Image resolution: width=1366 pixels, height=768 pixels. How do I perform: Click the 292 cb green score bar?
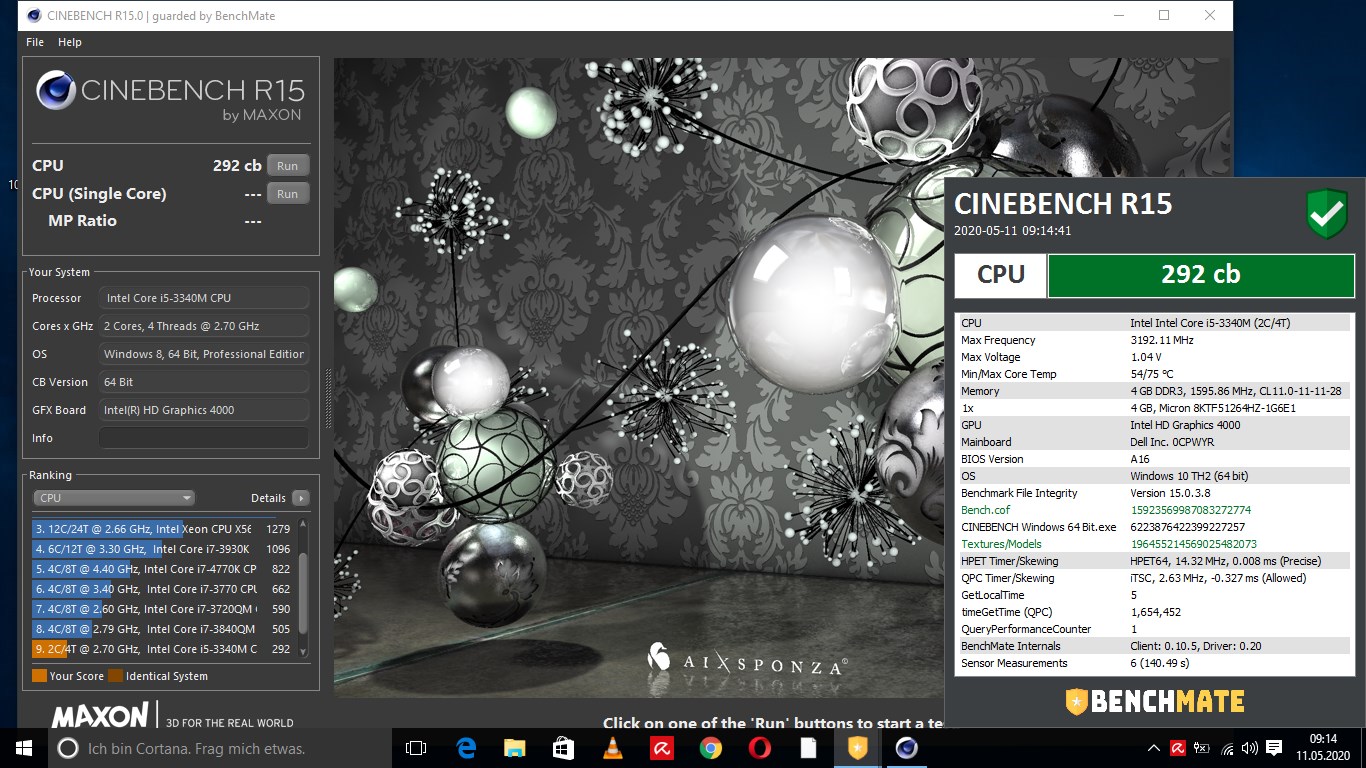tap(1200, 275)
